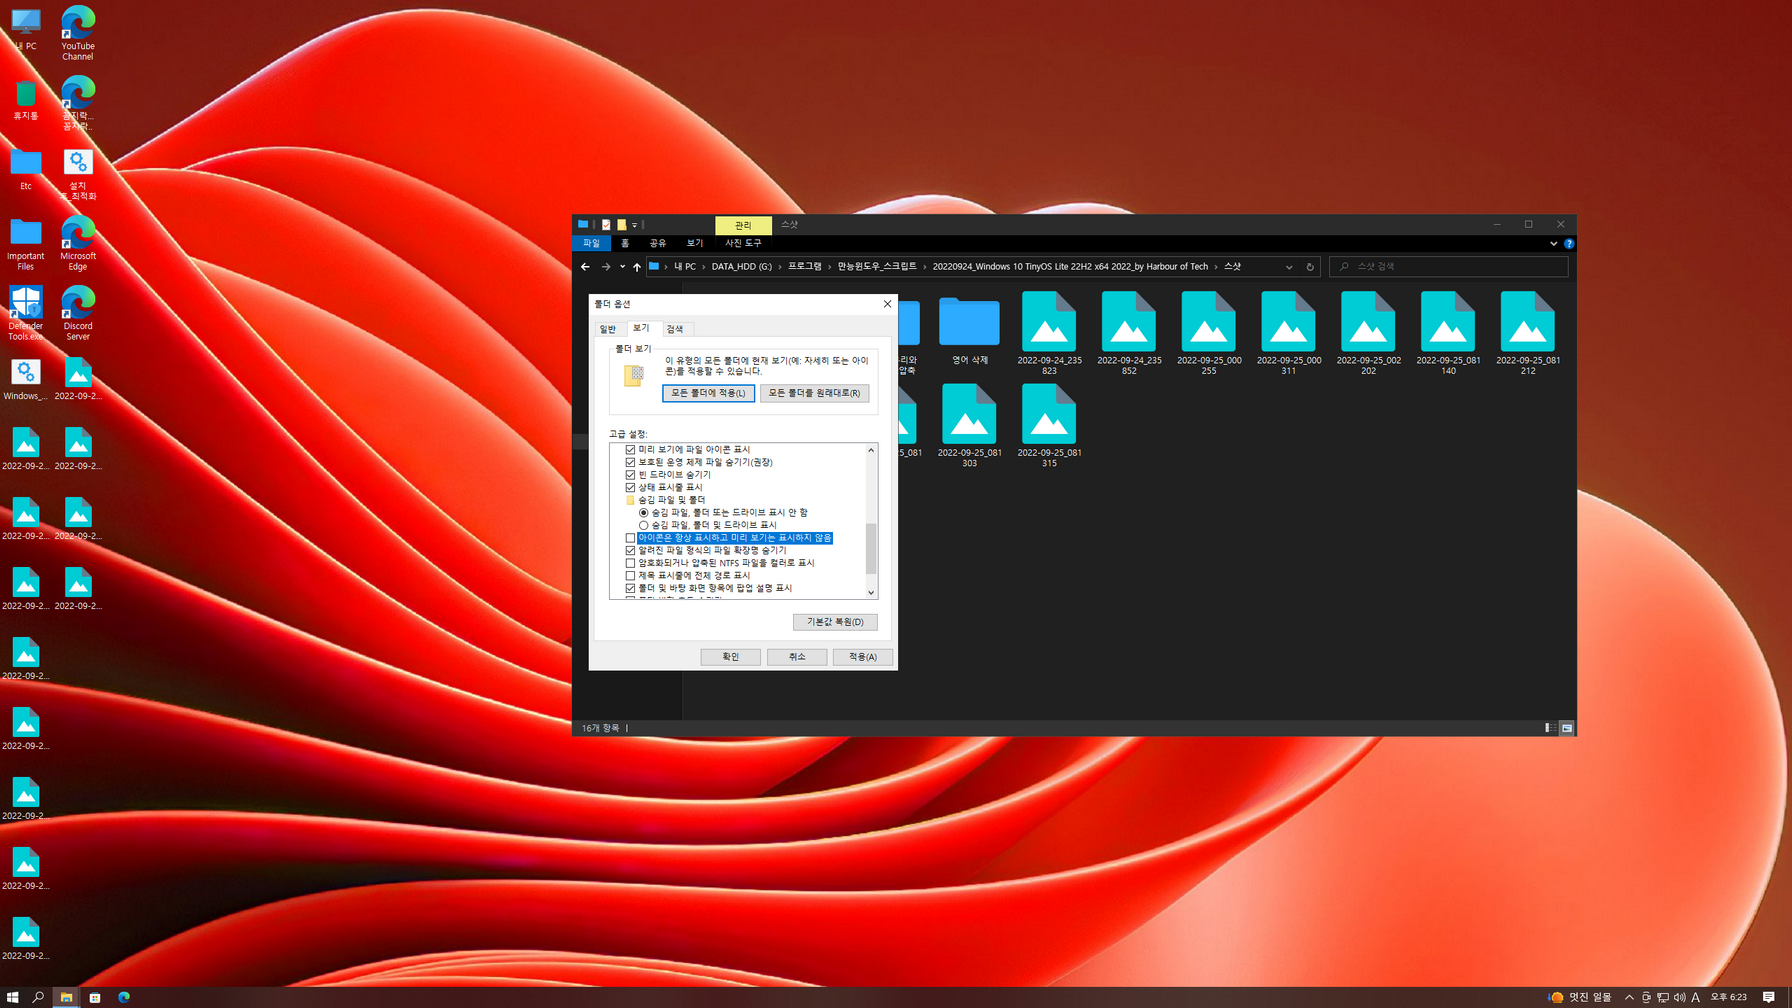This screenshot has width=1792, height=1008.
Task: Select image file 2022-09-25_000255
Action: point(1209,333)
